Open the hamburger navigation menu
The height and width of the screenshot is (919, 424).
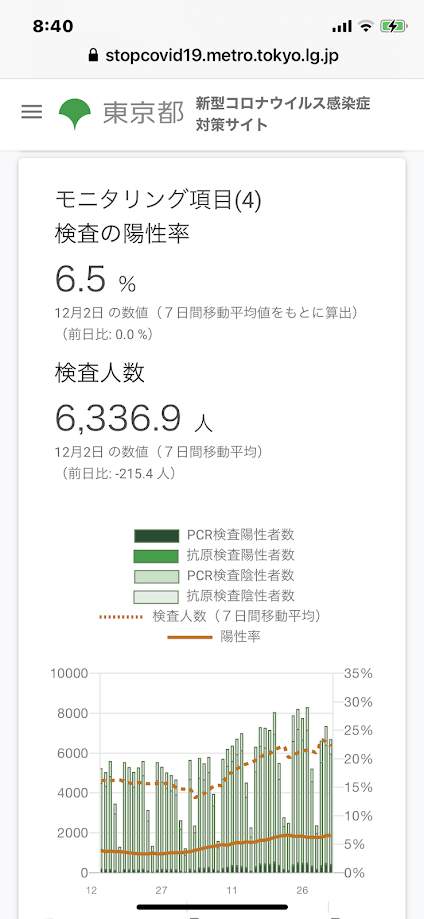[32, 112]
